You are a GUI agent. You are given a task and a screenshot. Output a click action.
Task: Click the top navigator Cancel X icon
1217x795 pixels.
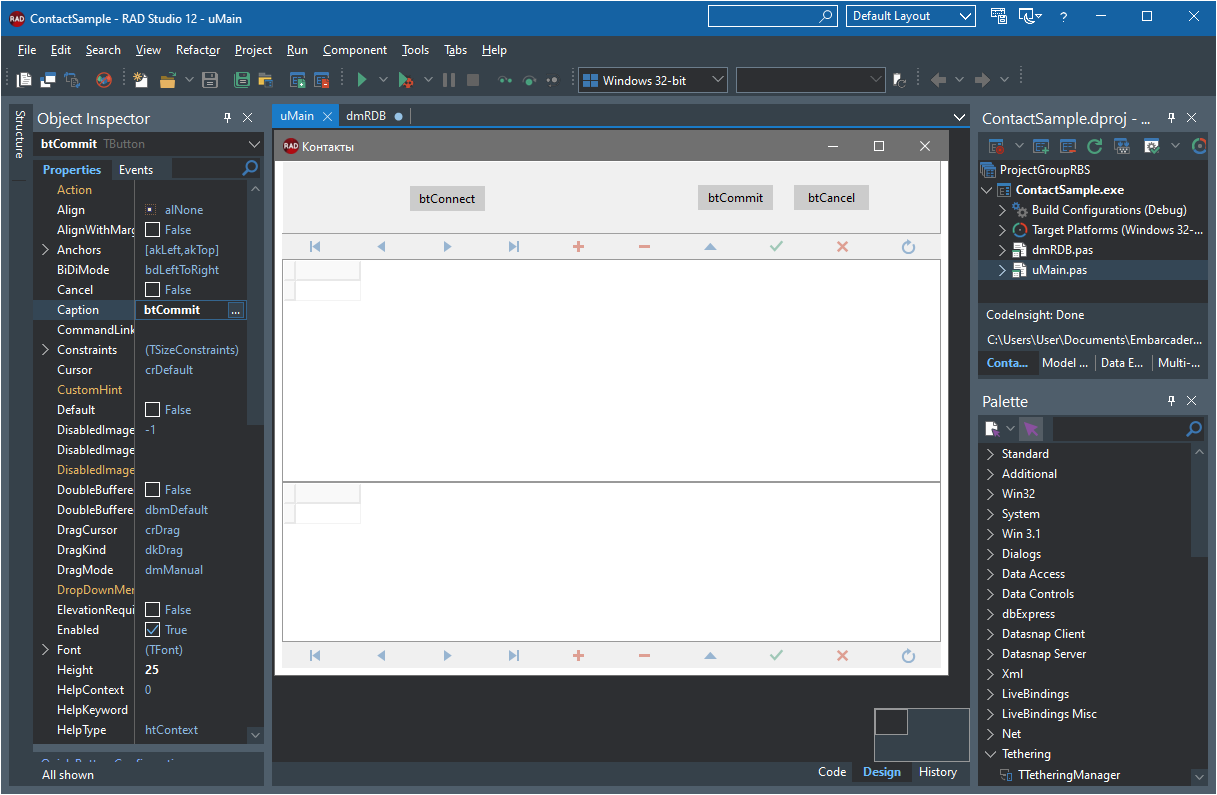842,246
